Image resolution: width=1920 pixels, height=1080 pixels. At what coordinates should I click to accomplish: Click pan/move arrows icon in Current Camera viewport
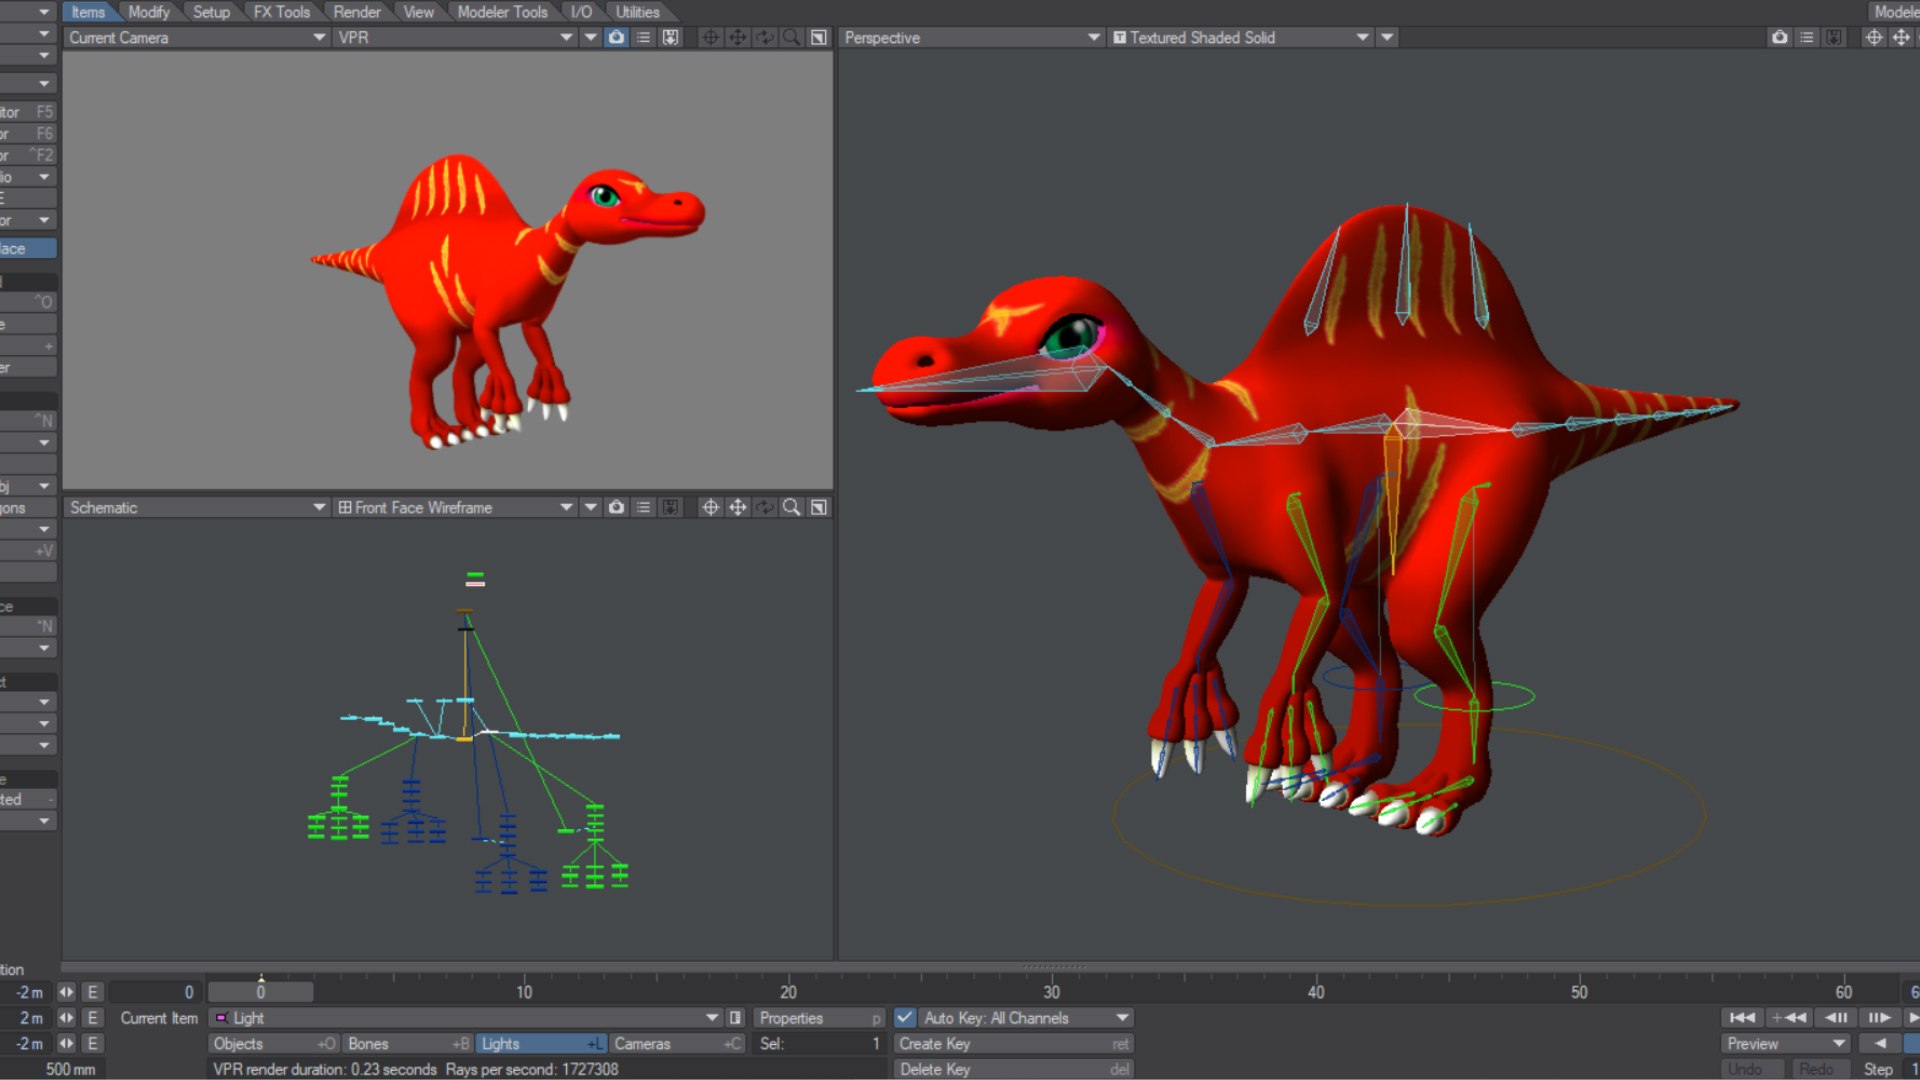[737, 37]
